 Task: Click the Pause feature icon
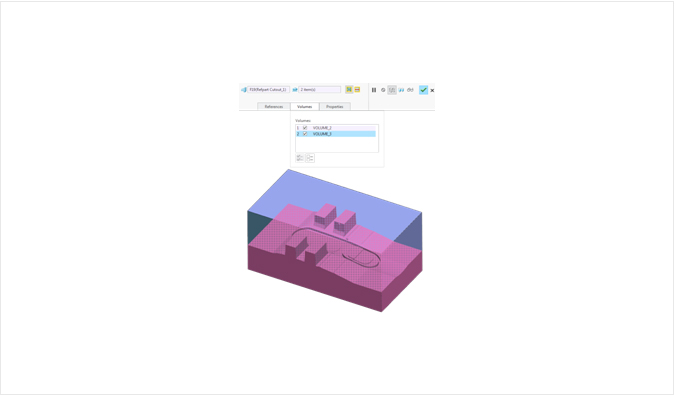[x=374, y=90]
